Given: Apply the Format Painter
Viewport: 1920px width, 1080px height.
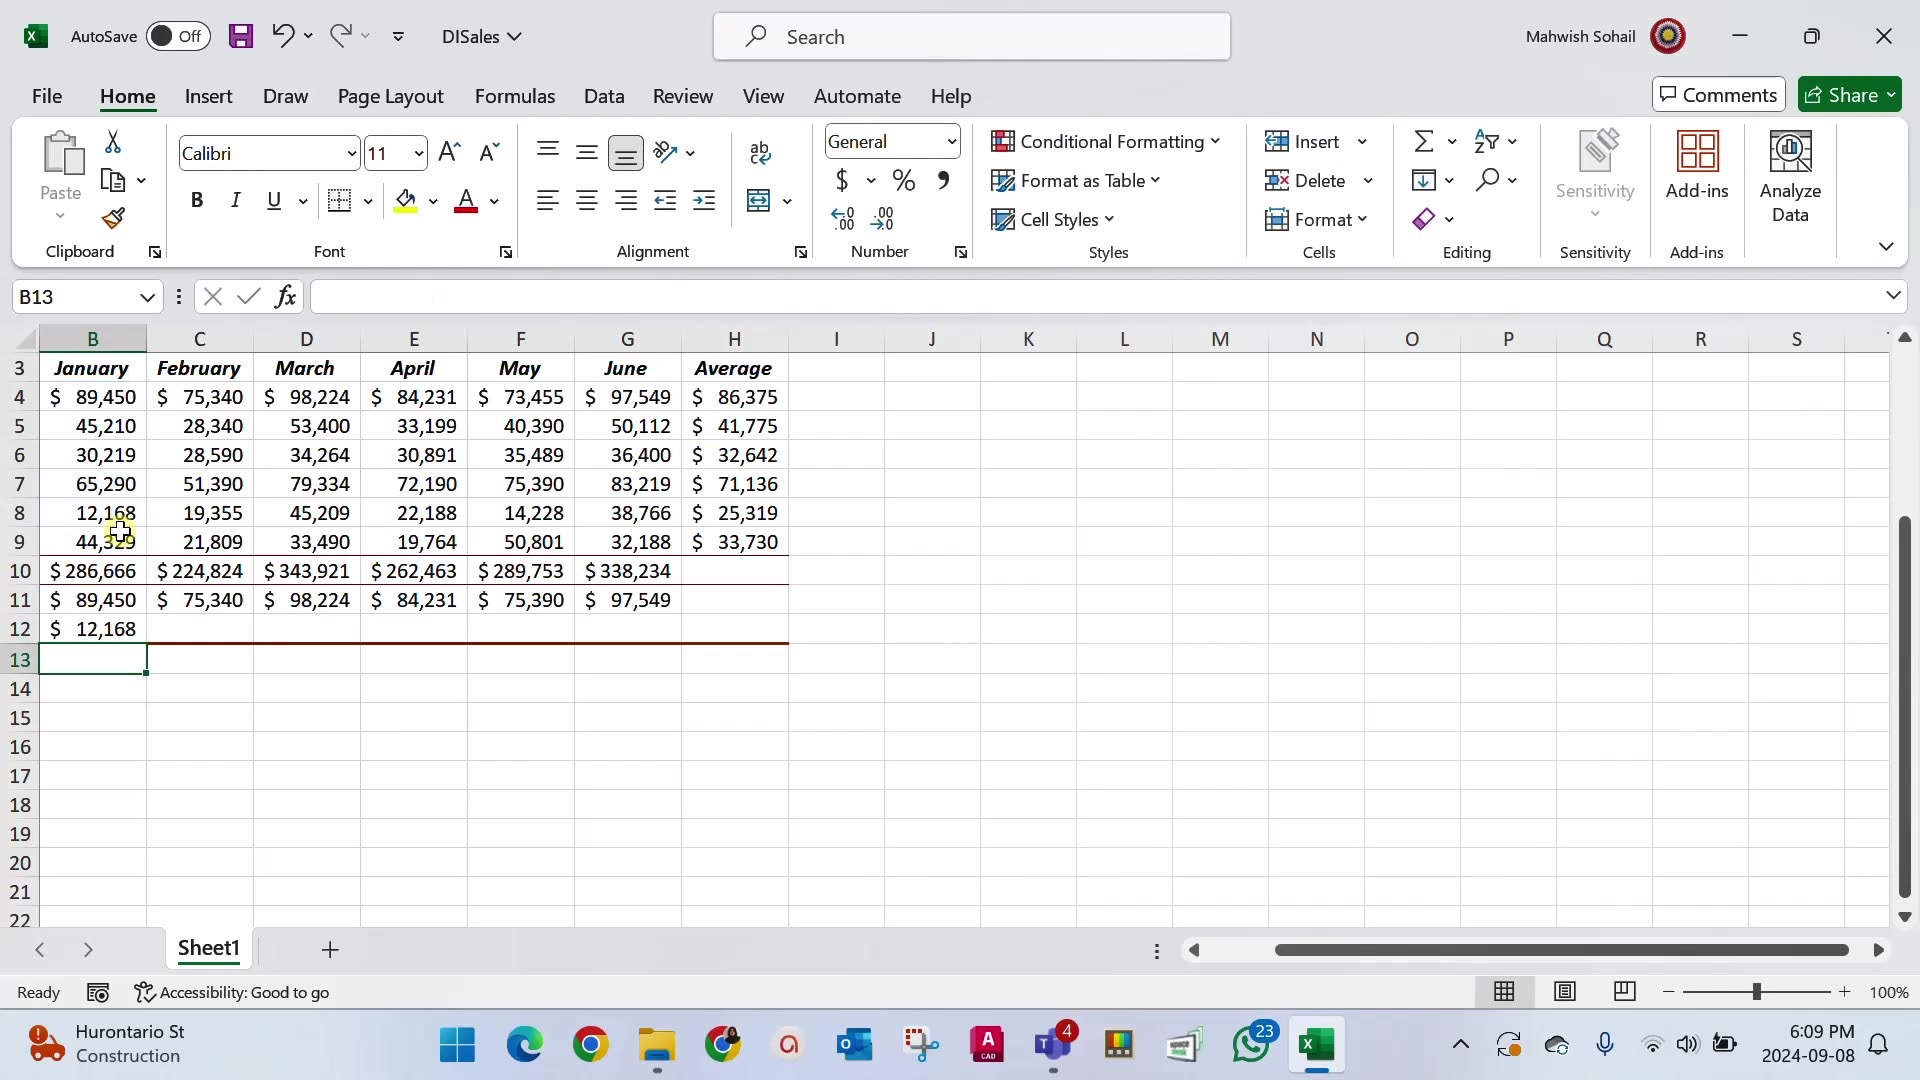Looking at the screenshot, I should (112, 218).
